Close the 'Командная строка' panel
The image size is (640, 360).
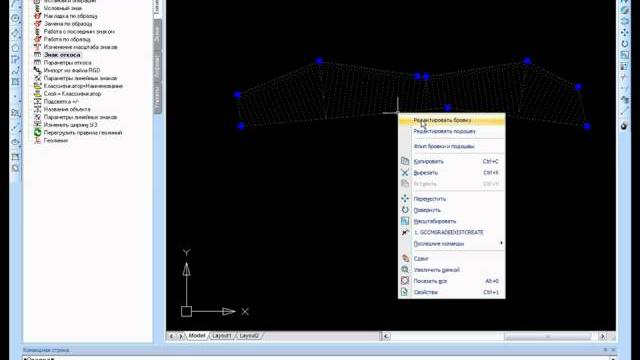pyautogui.click(x=613, y=350)
